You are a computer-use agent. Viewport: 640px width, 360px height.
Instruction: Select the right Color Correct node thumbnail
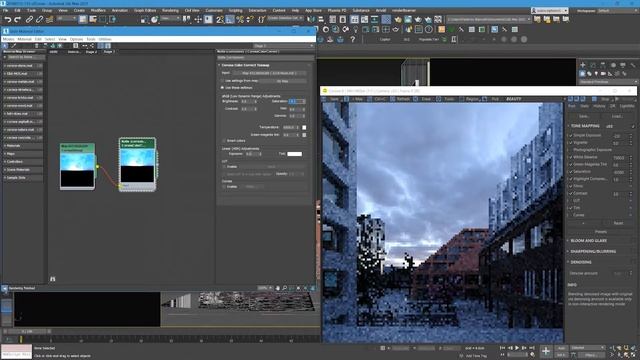[137, 165]
